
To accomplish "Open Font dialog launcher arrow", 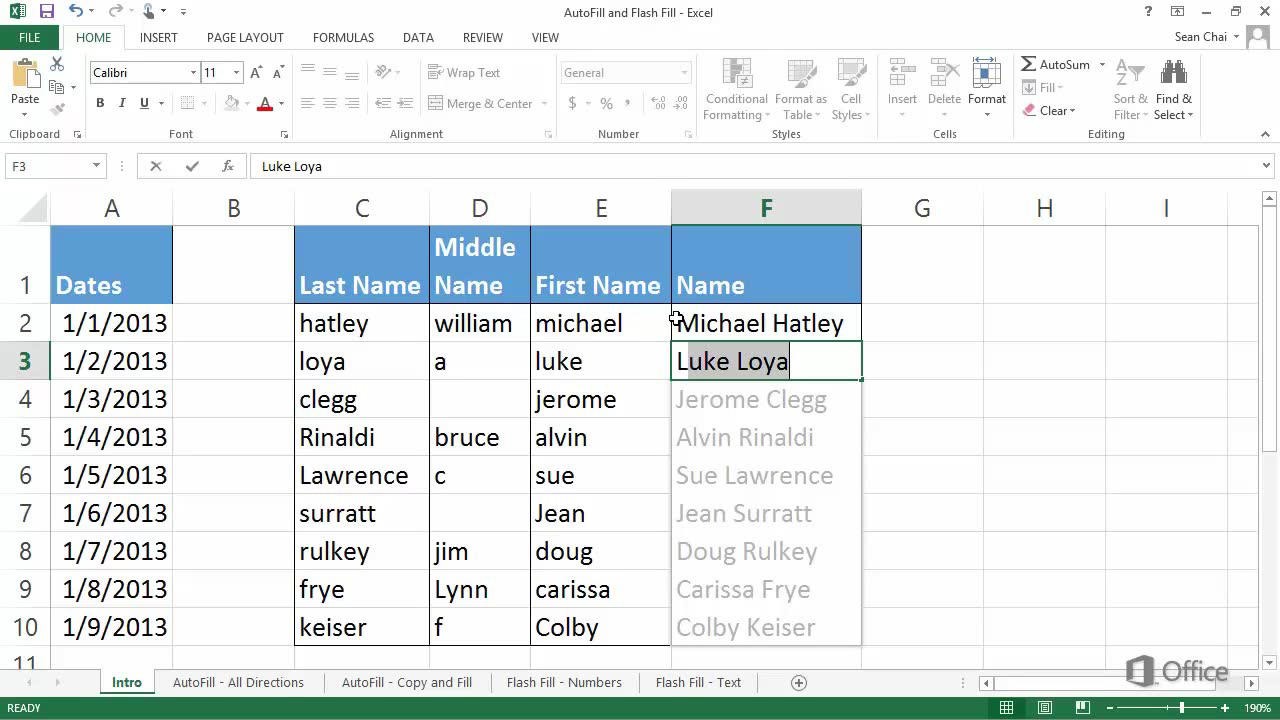I will coord(284,134).
